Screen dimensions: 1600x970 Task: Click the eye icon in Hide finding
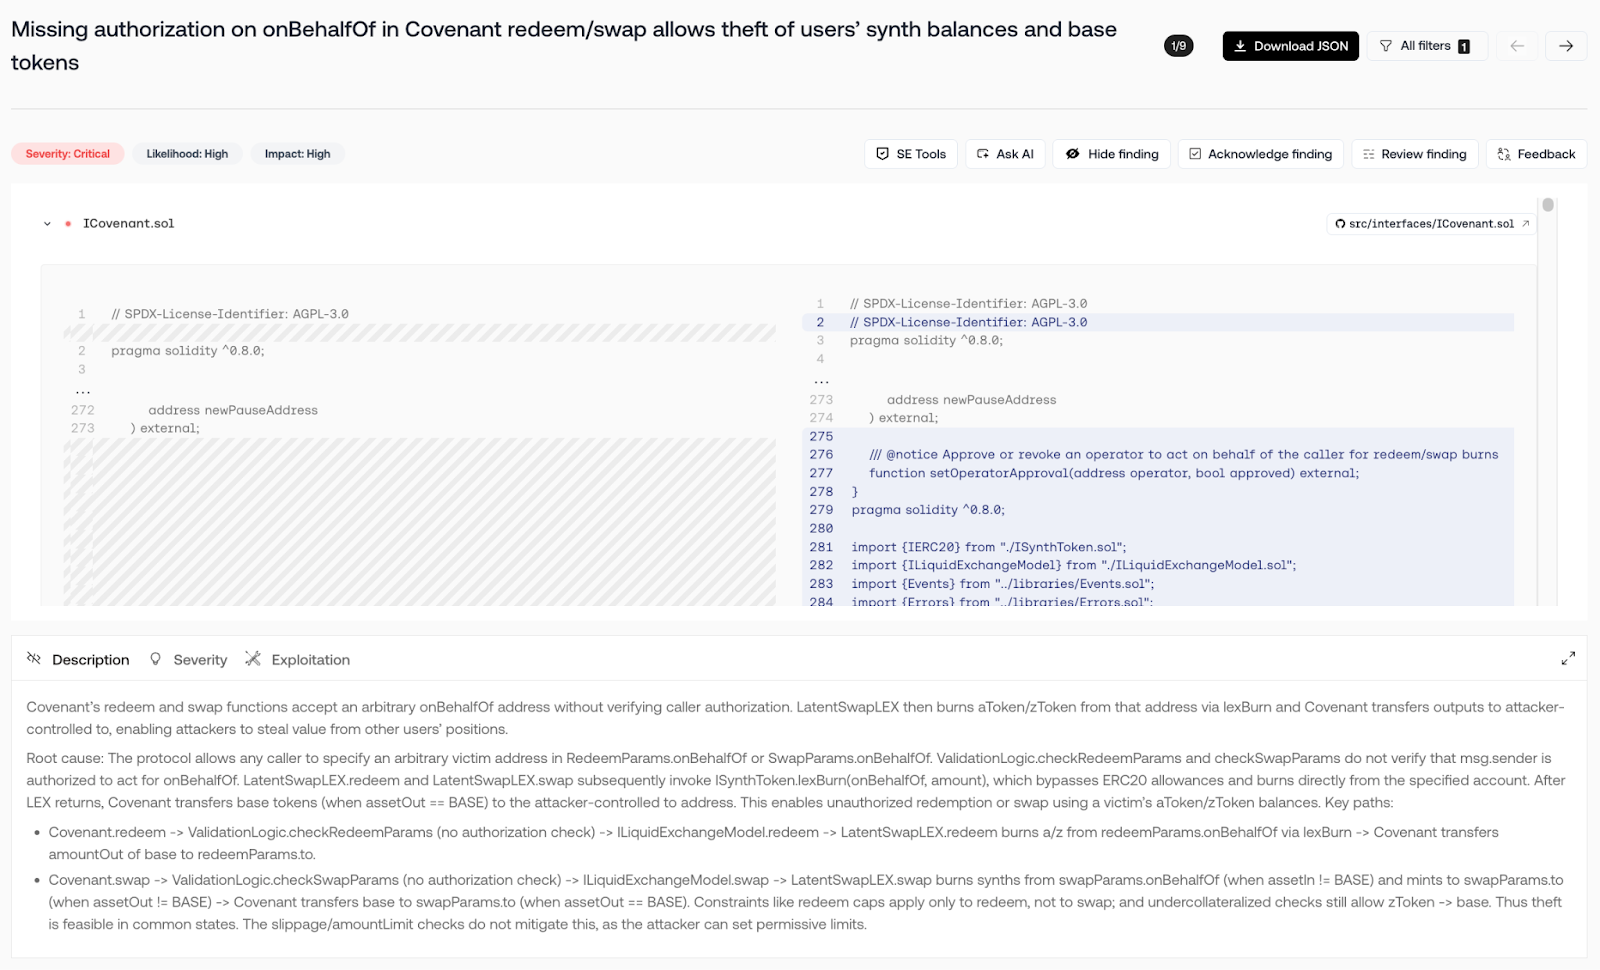(1072, 154)
